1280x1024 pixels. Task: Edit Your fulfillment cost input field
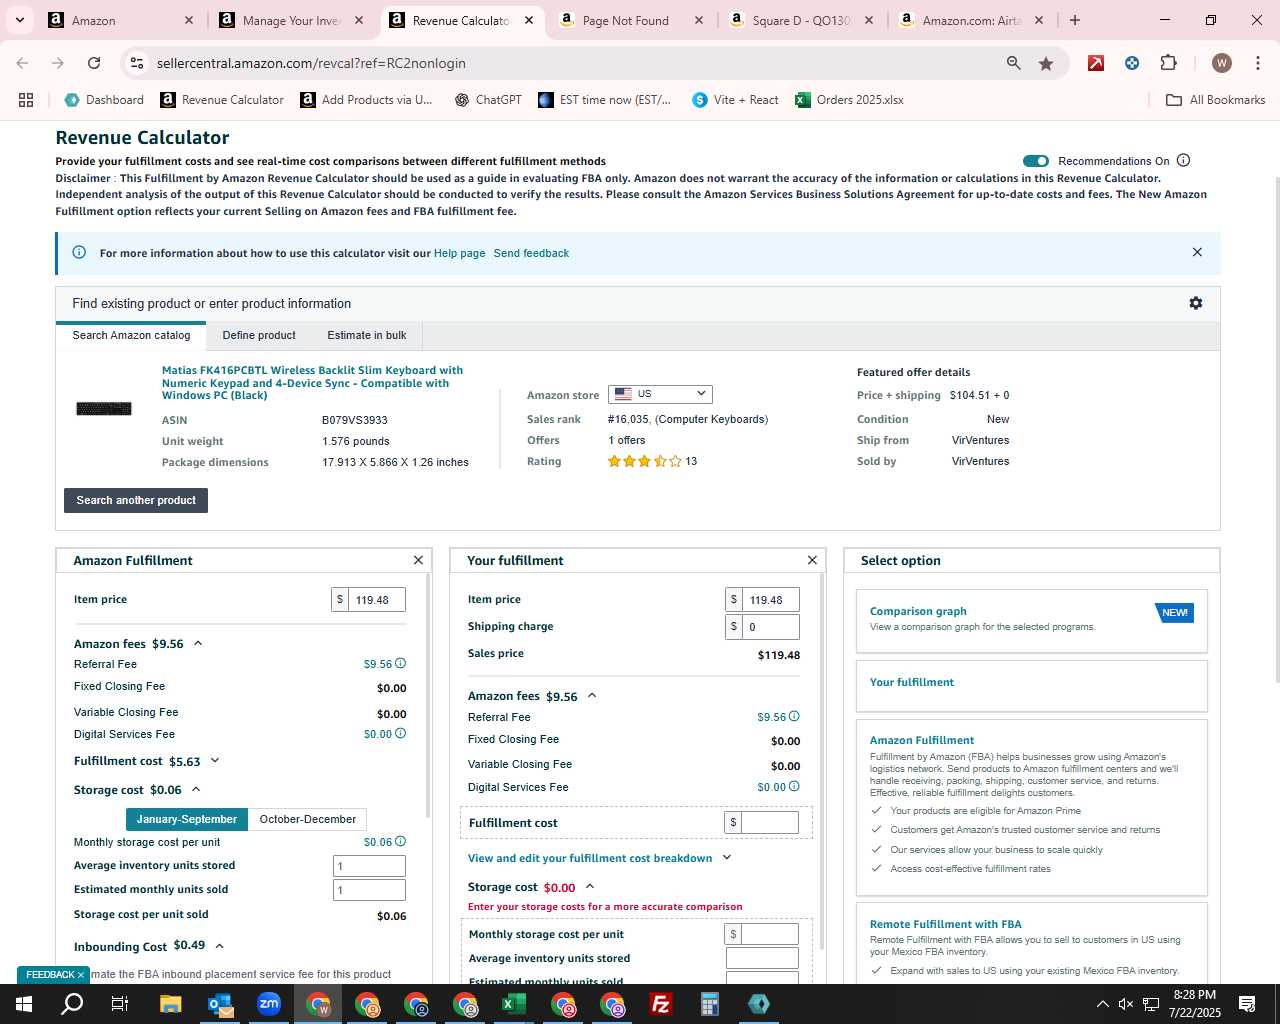tap(770, 822)
